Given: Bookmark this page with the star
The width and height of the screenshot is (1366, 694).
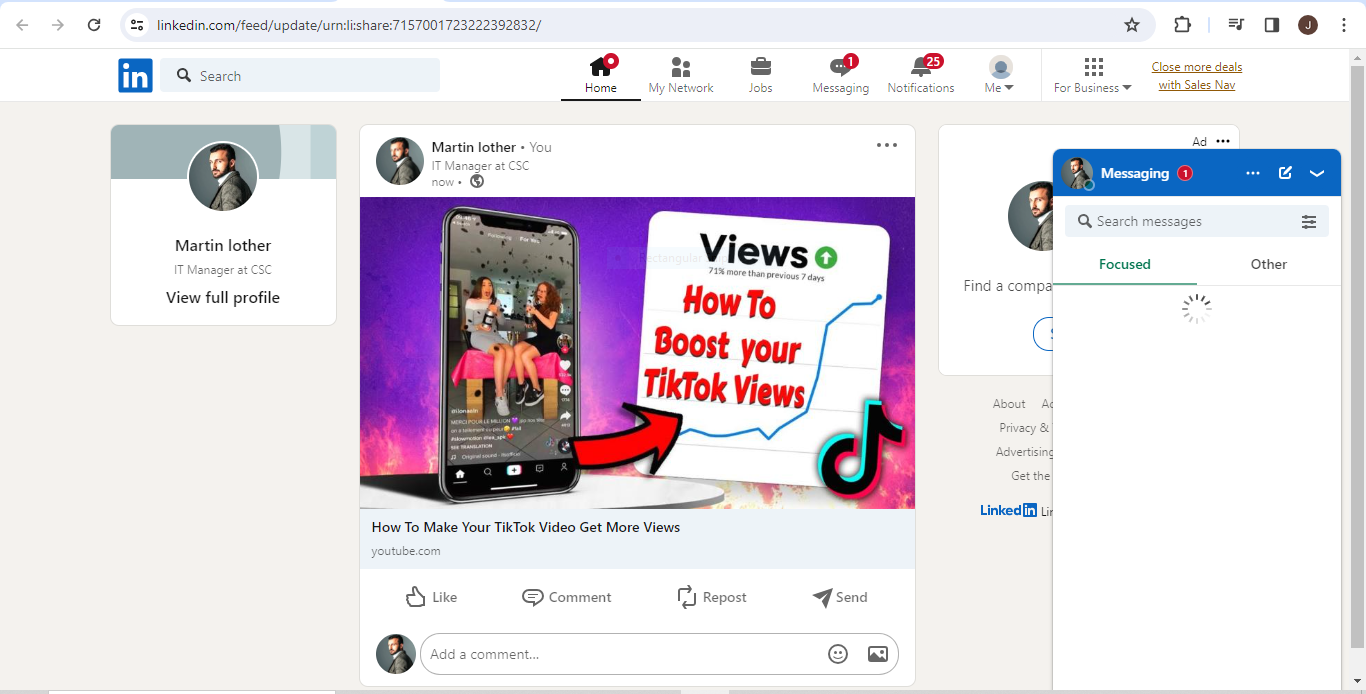Looking at the screenshot, I should coord(1132,25).
